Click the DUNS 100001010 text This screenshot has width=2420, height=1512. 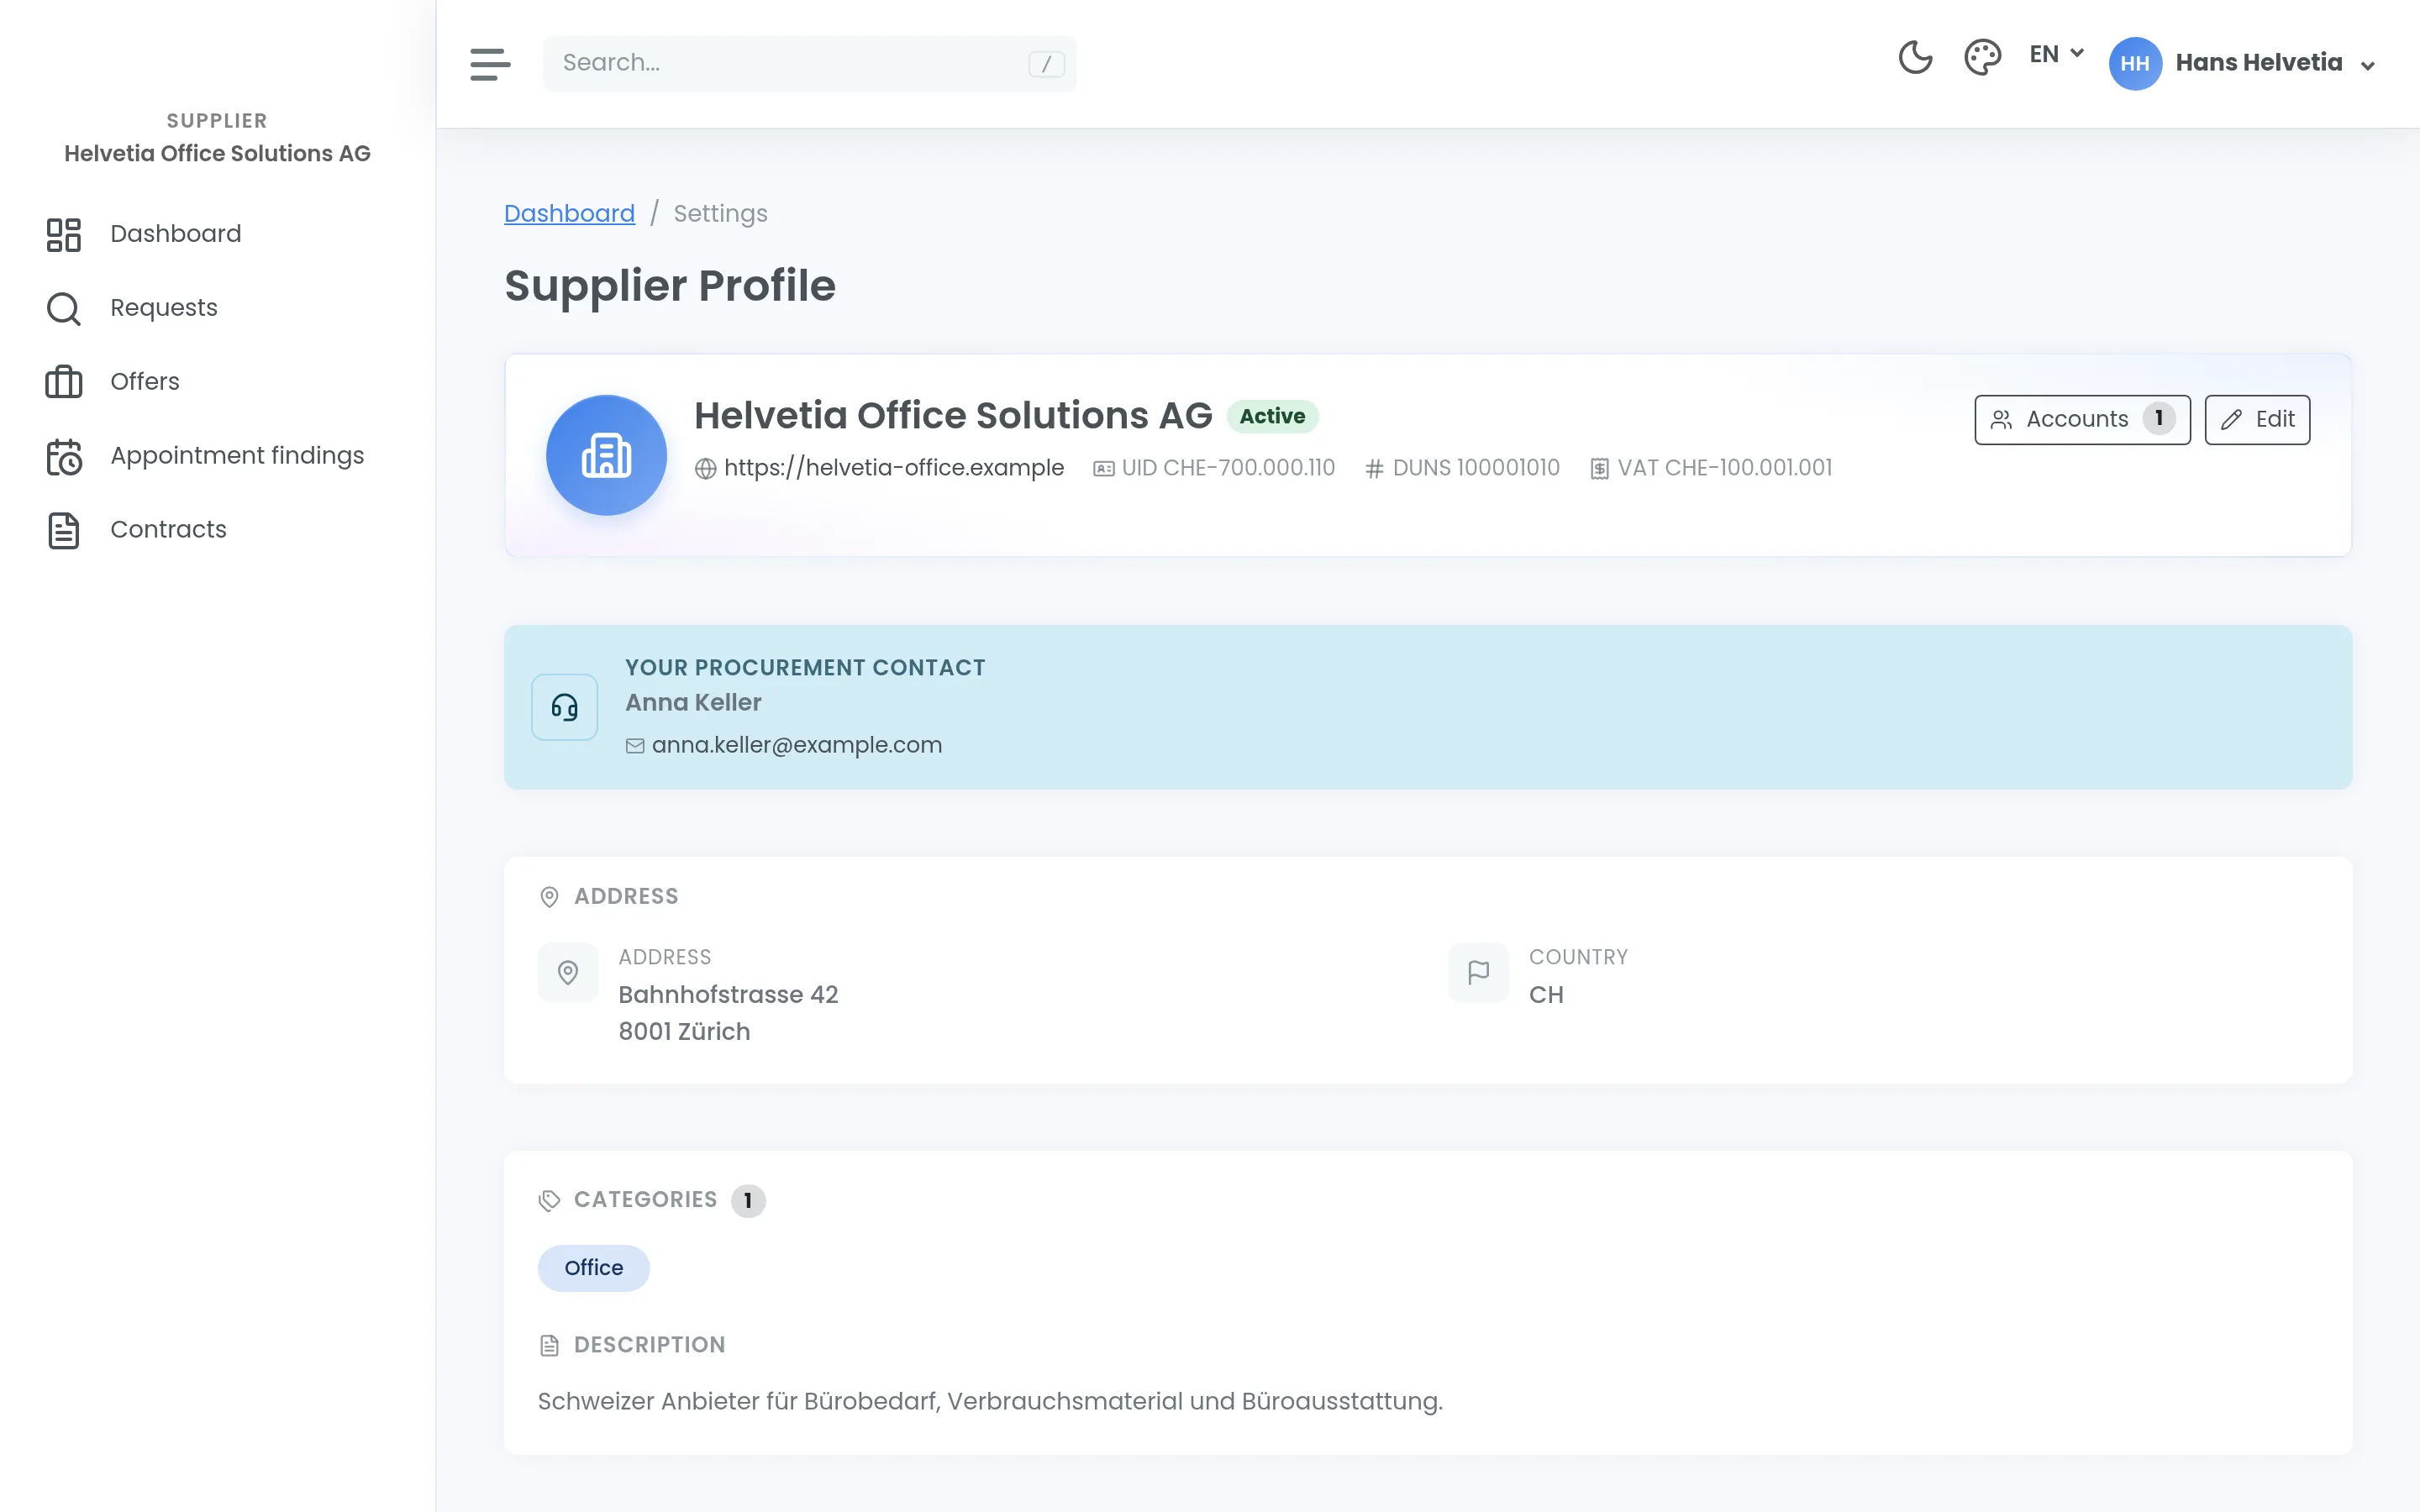tap(1476, 468)
